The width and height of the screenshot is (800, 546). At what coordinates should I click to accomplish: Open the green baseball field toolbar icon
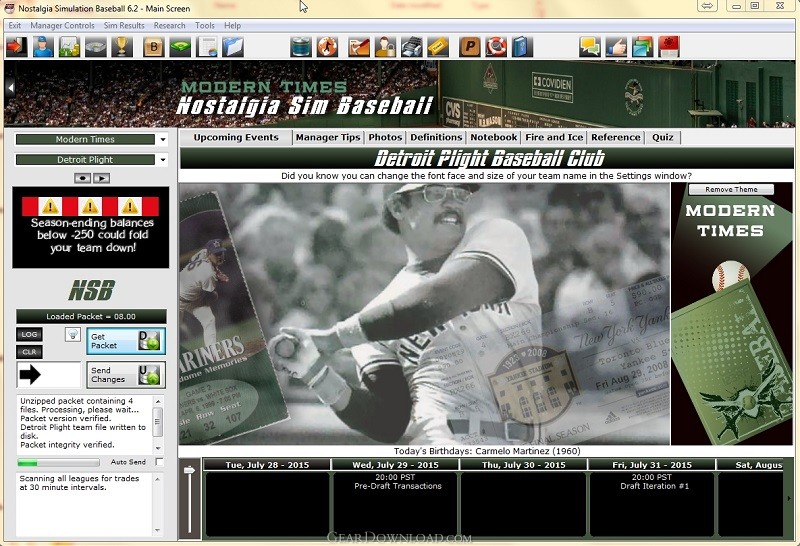180,47
